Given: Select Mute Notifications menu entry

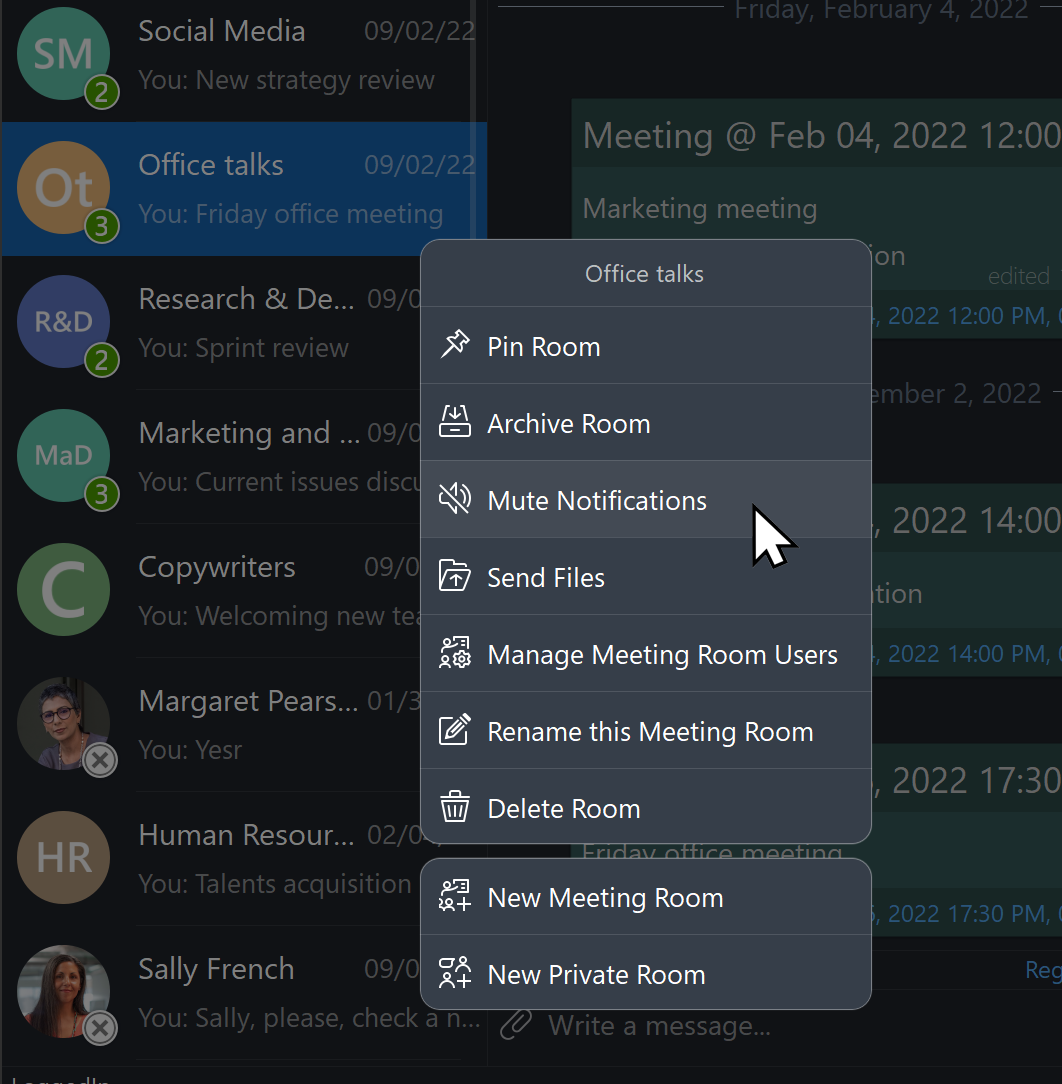Looking at the screenshot, I should tap(646, 499).
